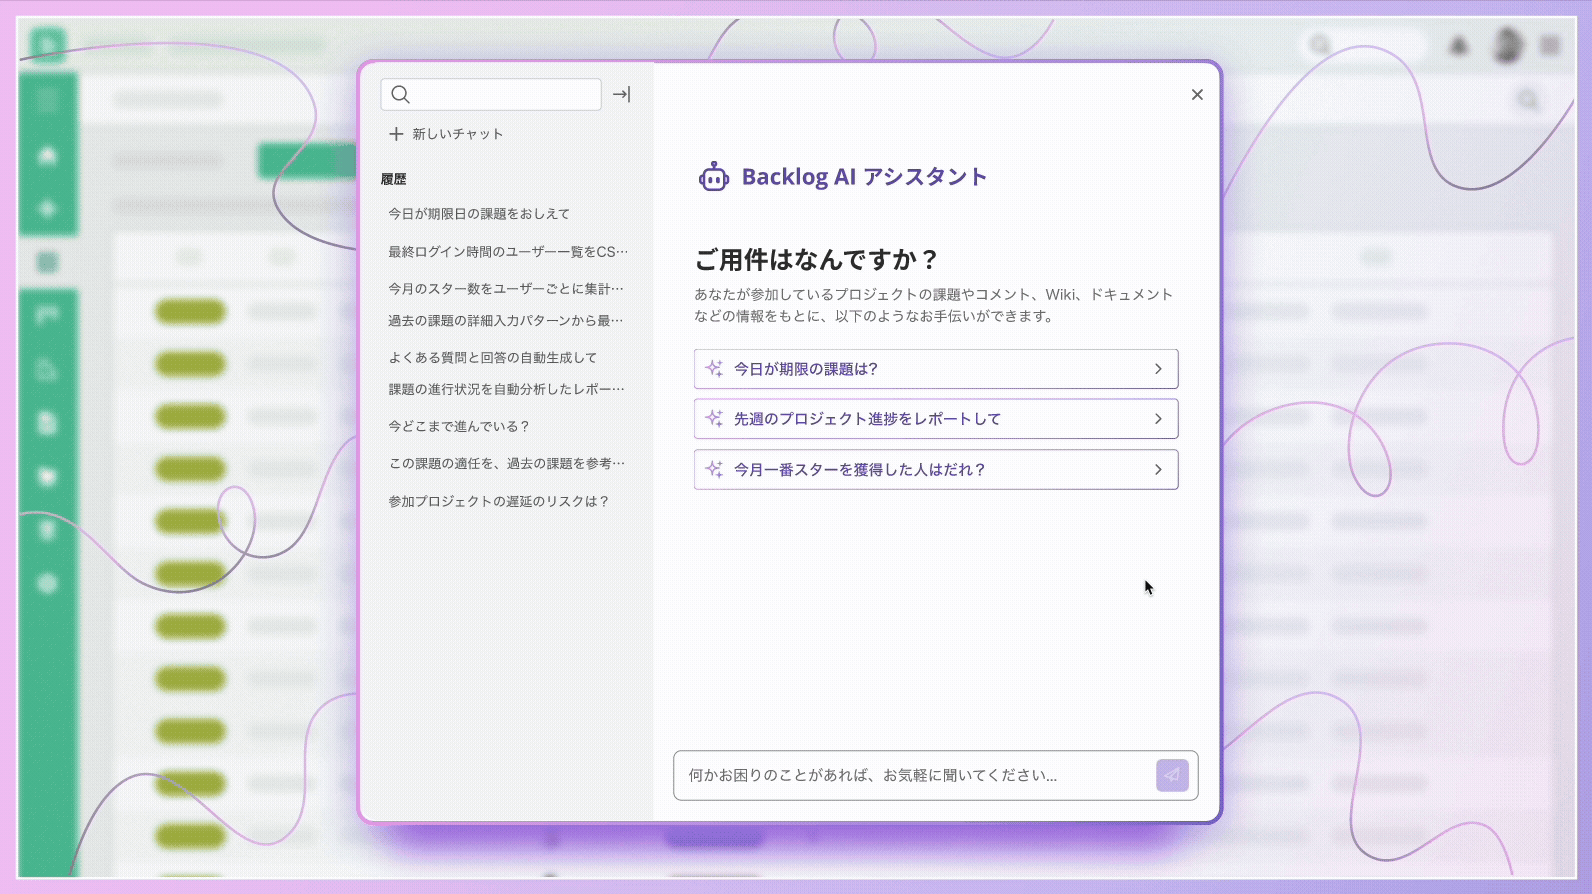The height and width of the screenshot is (894, 1592).
Task: Open history item 最終ログイン時間のユーザー一覧
Action: point(508,252)
